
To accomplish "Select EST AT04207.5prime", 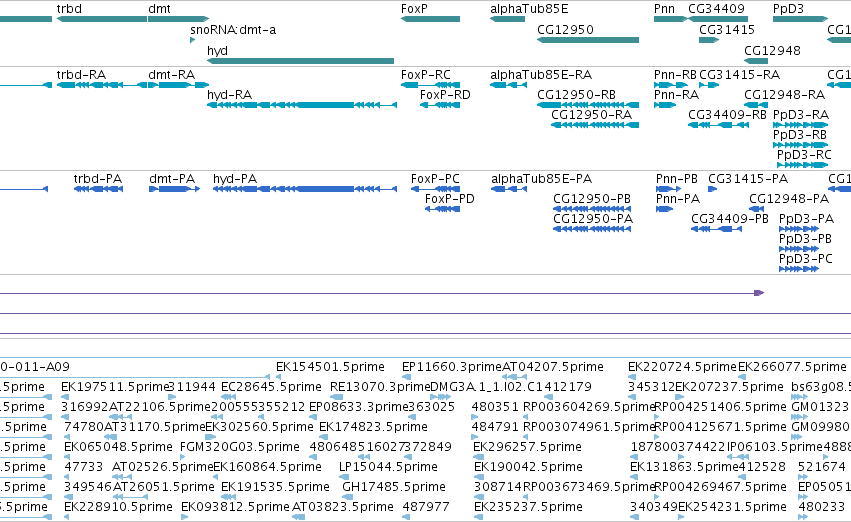I will (x=552, y=367).
